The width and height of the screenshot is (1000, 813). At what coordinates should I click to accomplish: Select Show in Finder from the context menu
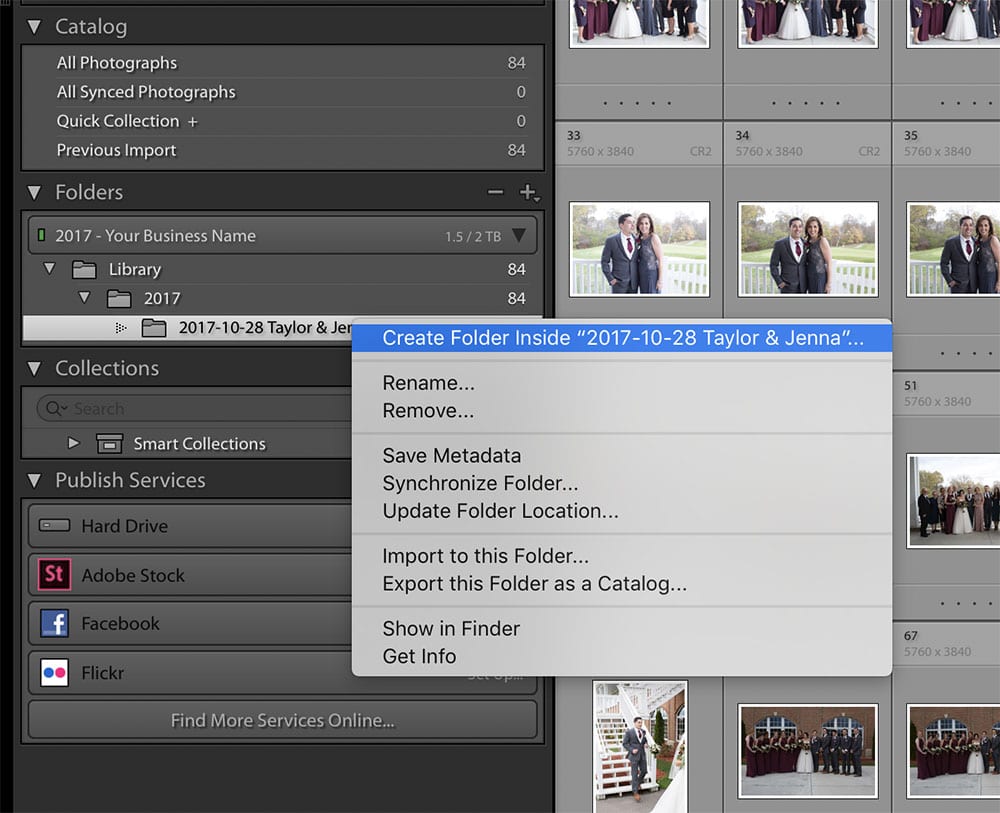450,629
